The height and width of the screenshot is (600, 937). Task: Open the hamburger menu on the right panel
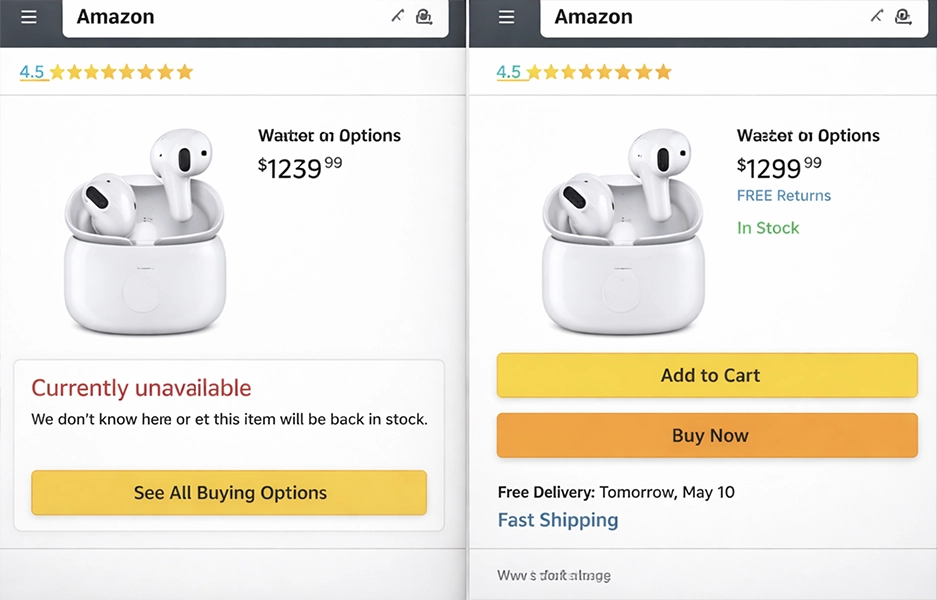506,16
